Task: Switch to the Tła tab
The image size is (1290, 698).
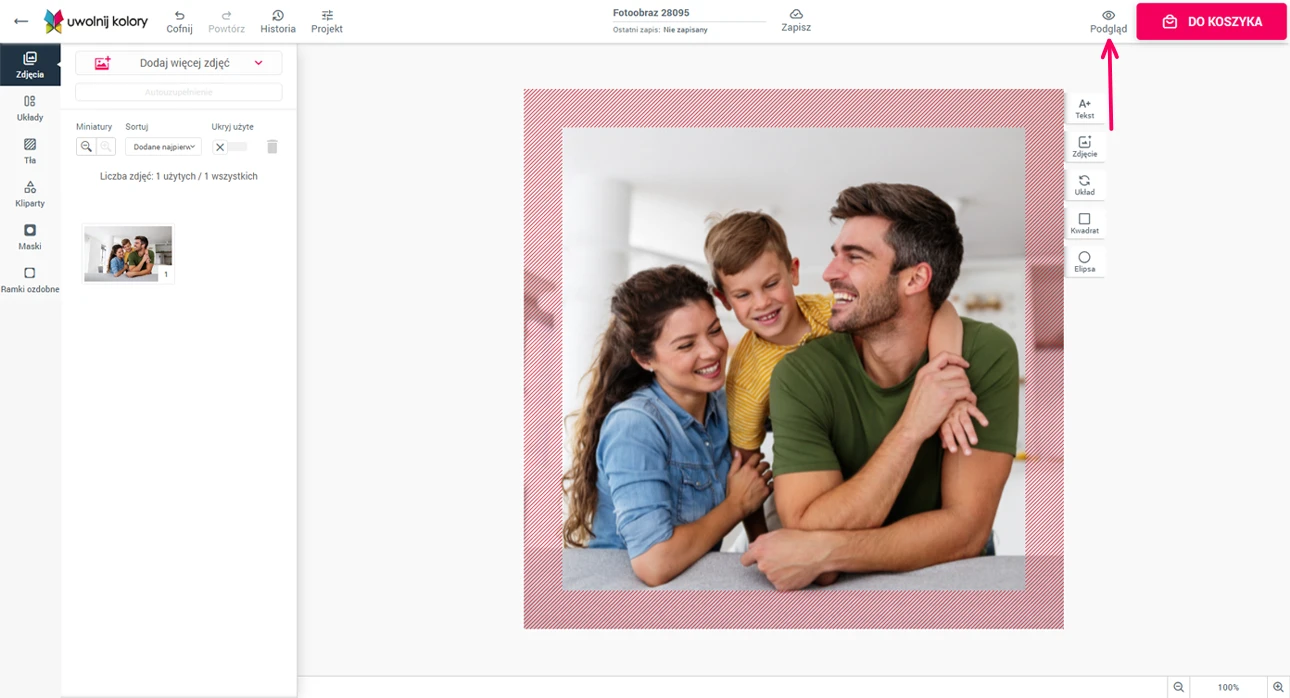Action: coord(30,151)
